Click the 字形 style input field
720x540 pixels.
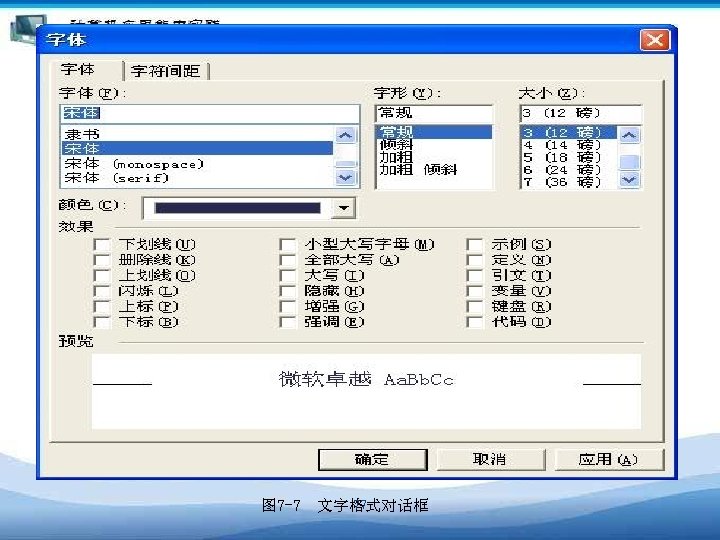[x=434, y=113]
